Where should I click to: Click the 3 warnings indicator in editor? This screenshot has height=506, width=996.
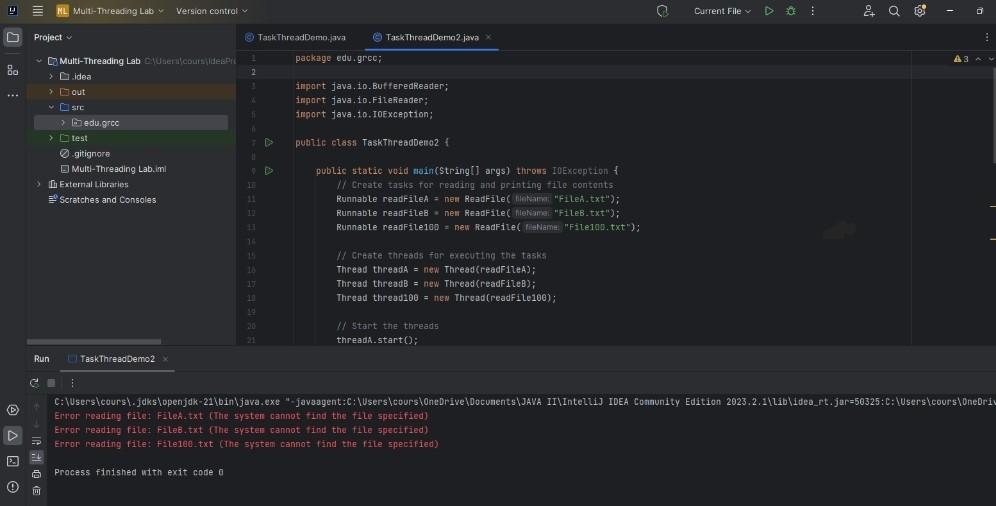coord(961,60)
